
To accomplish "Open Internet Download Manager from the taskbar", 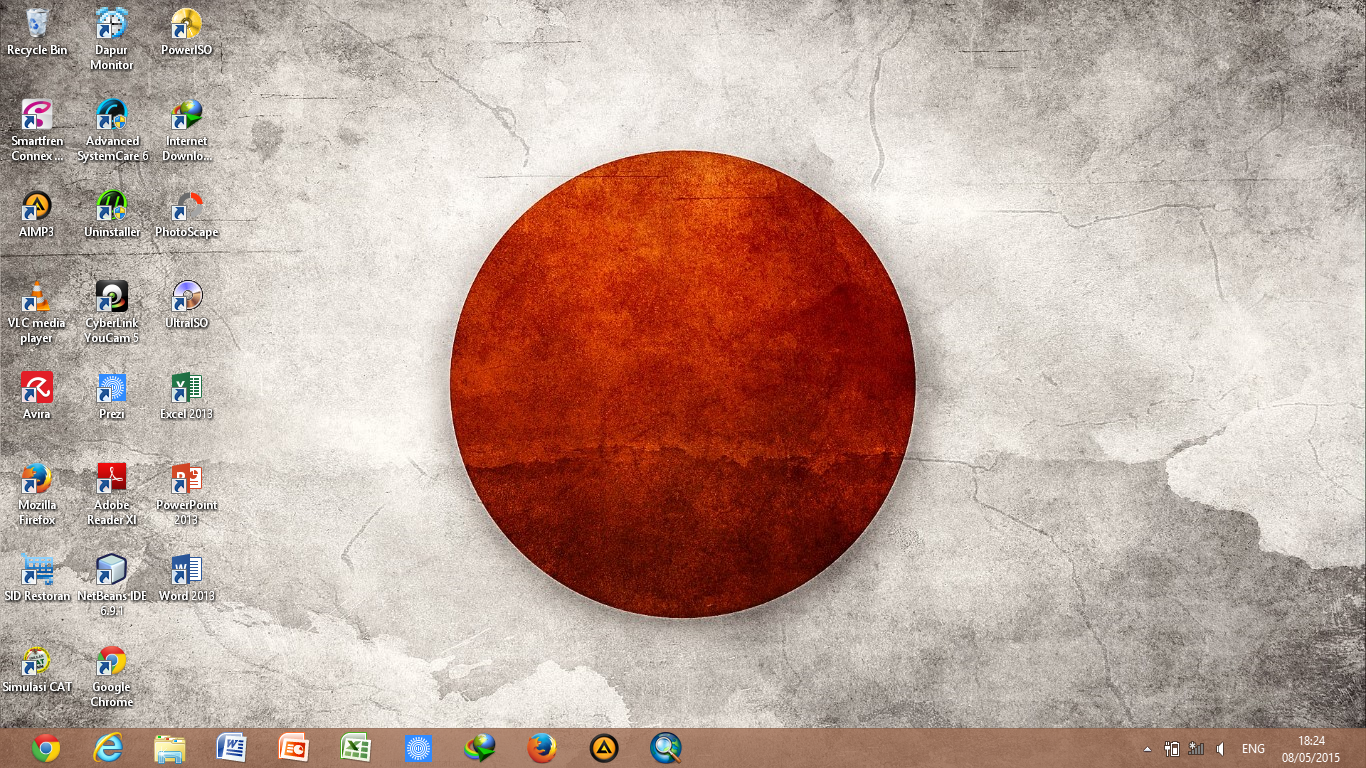I will (x=480, y=748).
